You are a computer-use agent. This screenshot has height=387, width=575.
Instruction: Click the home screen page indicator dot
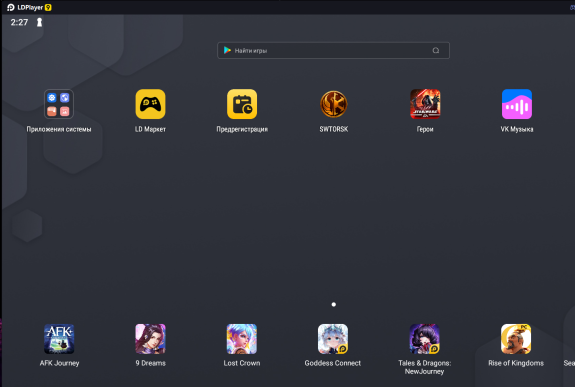(x=334, y=304)
